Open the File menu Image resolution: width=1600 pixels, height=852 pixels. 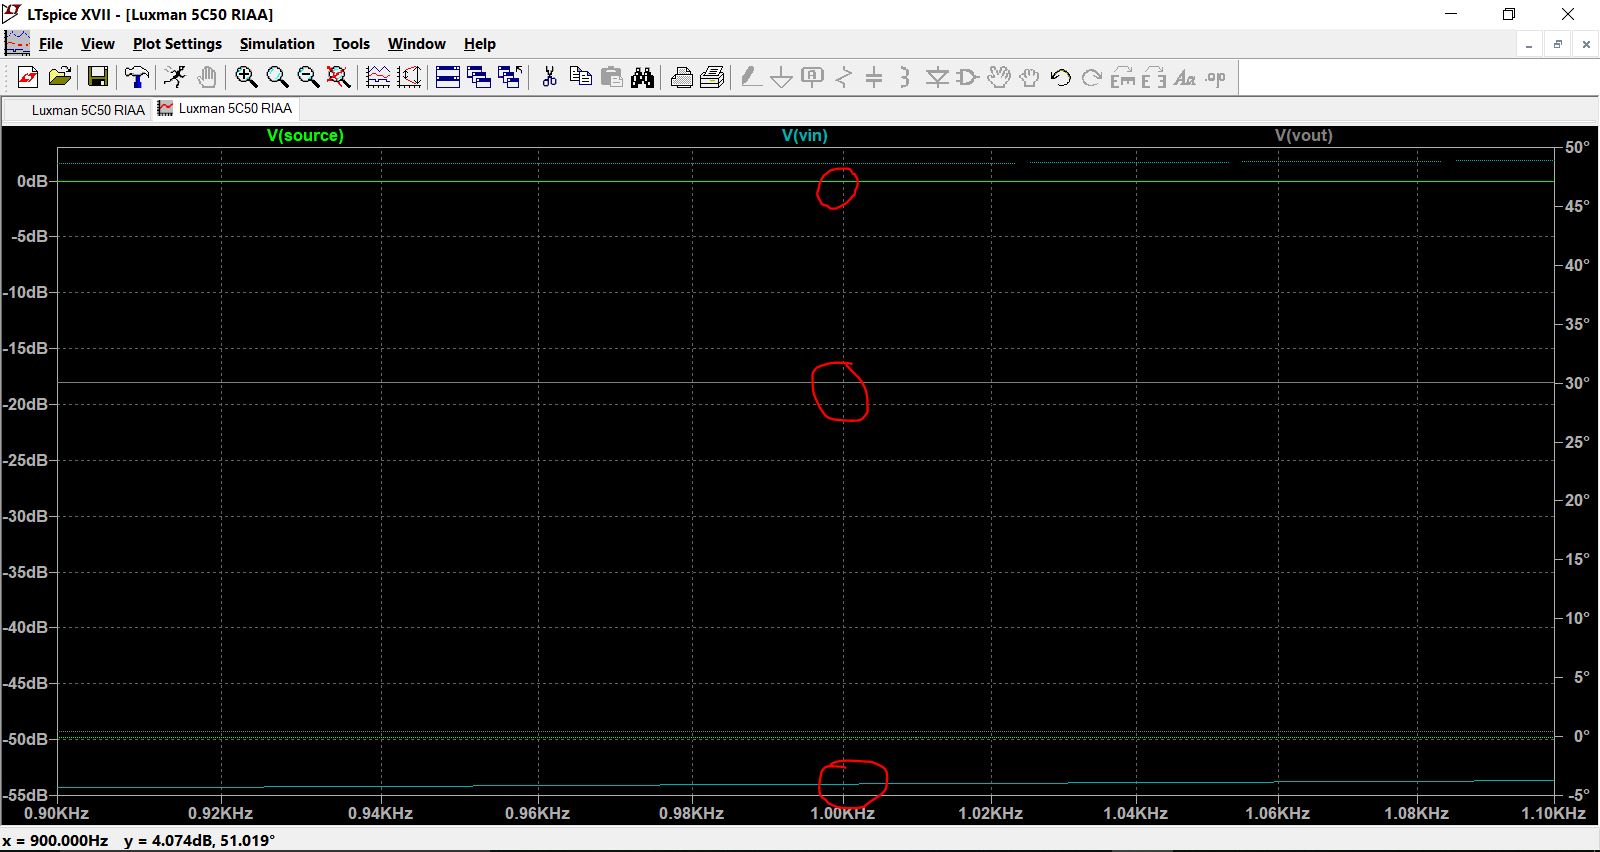coord(51,44)
